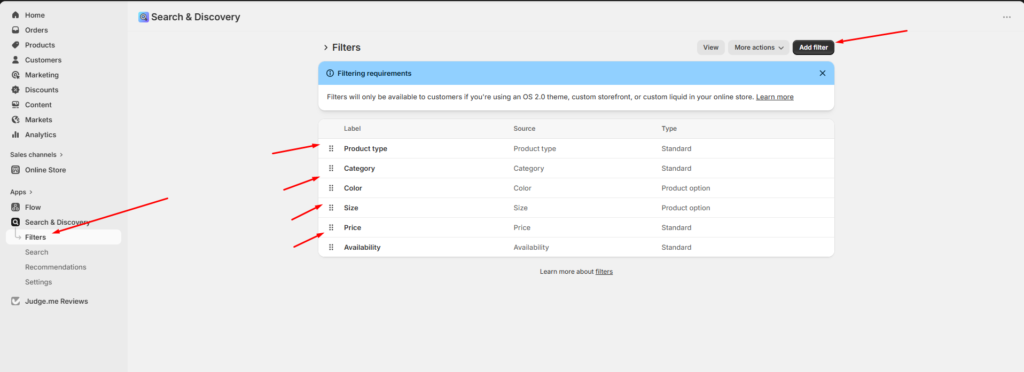Open the More actions dropdown
Viewport: 1024px width, 372px height.
pos(758,48)
